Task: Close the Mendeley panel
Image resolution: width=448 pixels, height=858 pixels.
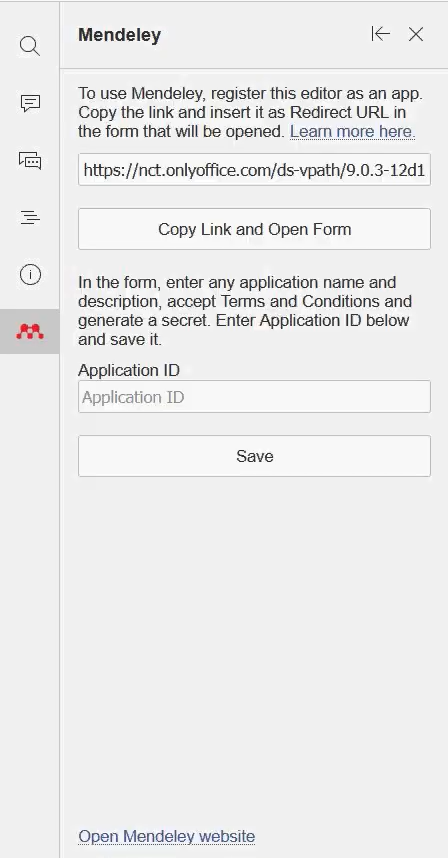Action: pyautogui.click(x=416, y=34)
